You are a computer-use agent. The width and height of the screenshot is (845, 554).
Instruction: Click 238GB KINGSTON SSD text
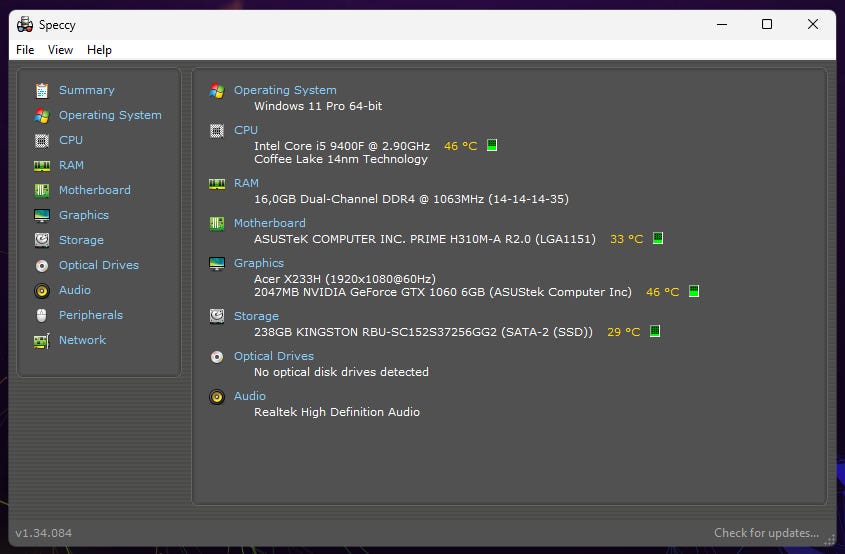pyautogui.click(x=423, y=332)
